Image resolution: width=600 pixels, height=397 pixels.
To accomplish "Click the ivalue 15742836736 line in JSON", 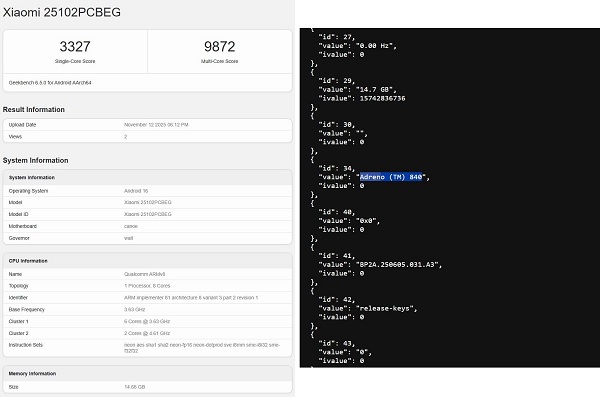I will 362,98.
